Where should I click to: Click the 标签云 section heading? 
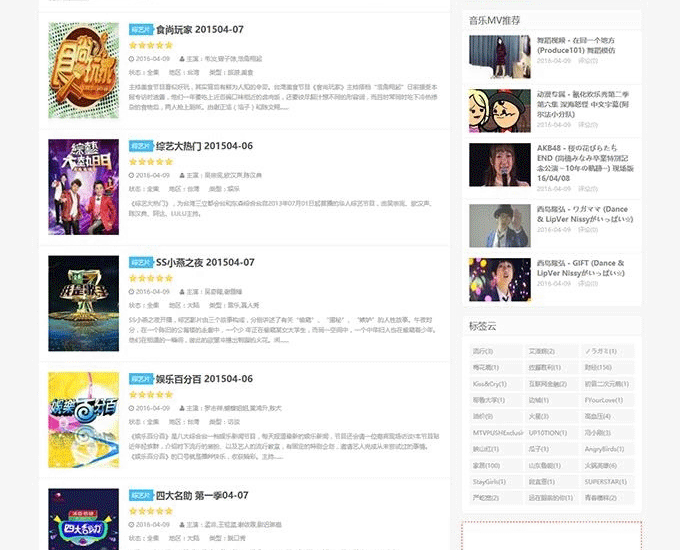(482, 326)
